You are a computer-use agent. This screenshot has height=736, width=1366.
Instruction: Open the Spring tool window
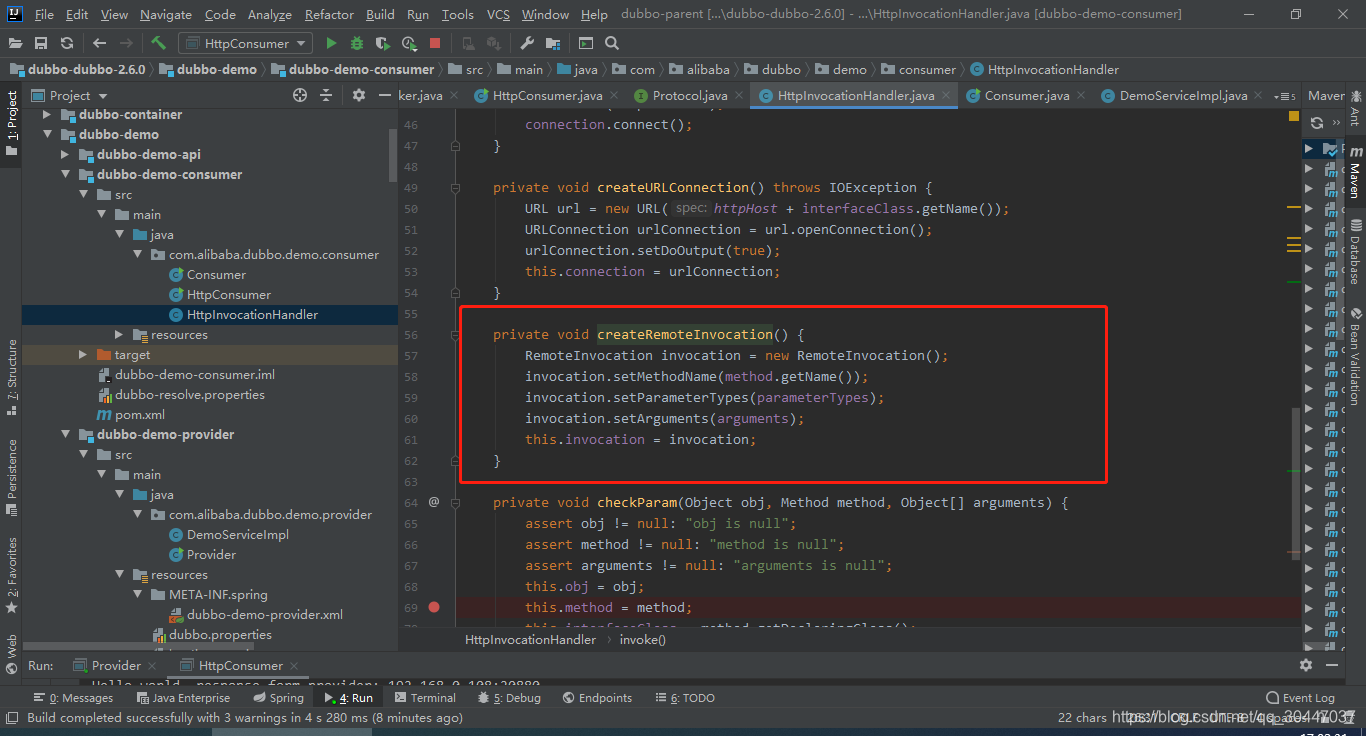pos(278,698)
